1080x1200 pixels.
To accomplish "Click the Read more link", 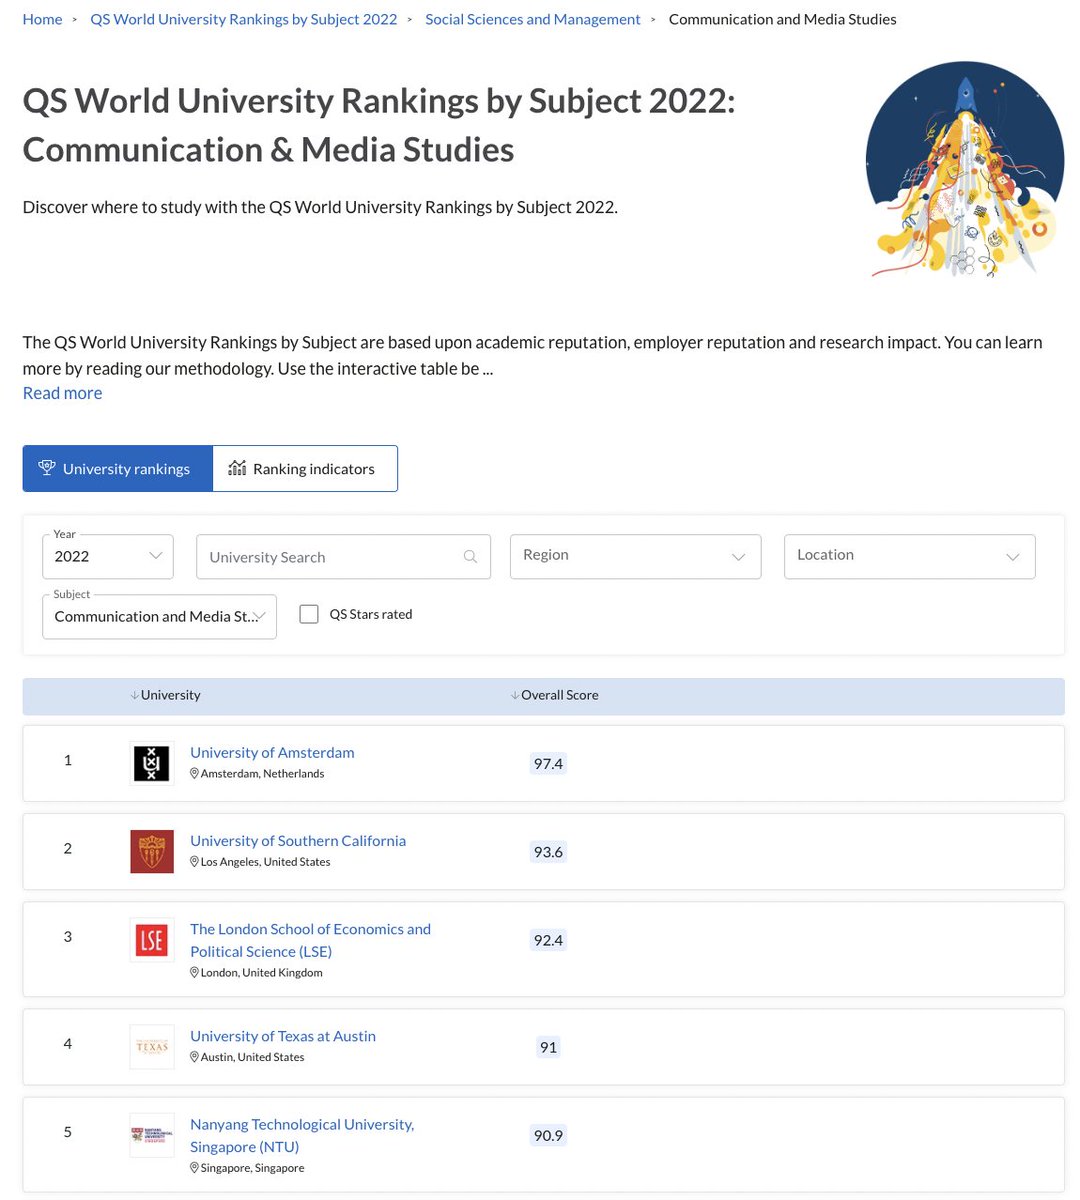I will 62,393.
